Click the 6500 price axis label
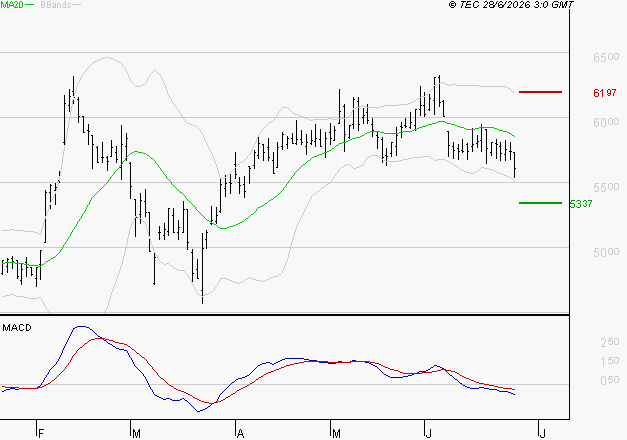This screenshot has height=440, width=627. click(606, 57)
